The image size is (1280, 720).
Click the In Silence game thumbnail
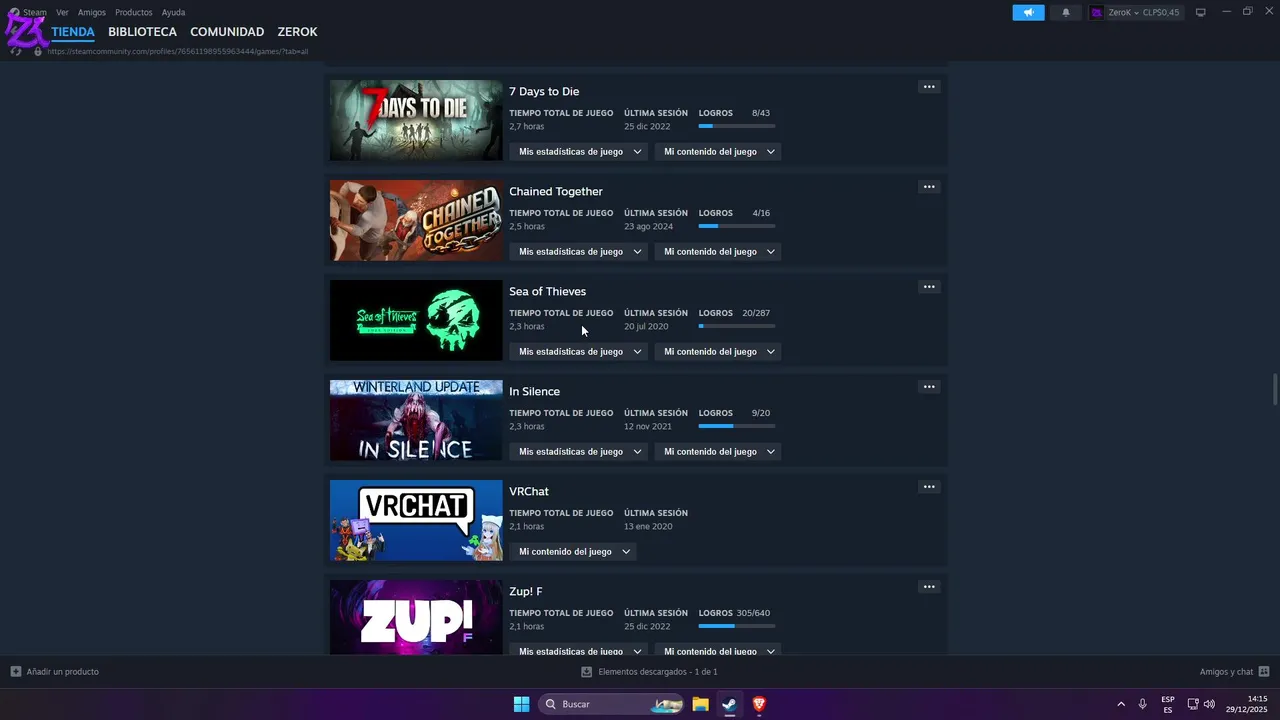click(416, 420)
